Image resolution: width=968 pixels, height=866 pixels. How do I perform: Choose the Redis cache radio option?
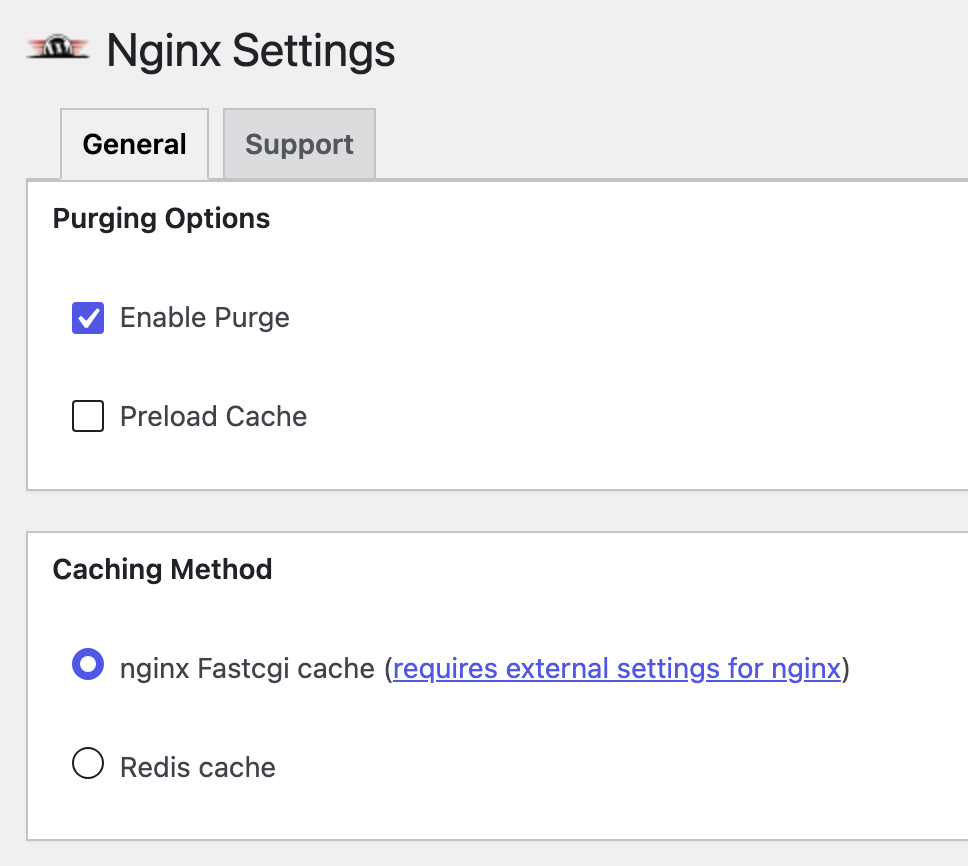click(x=88, y=763)
